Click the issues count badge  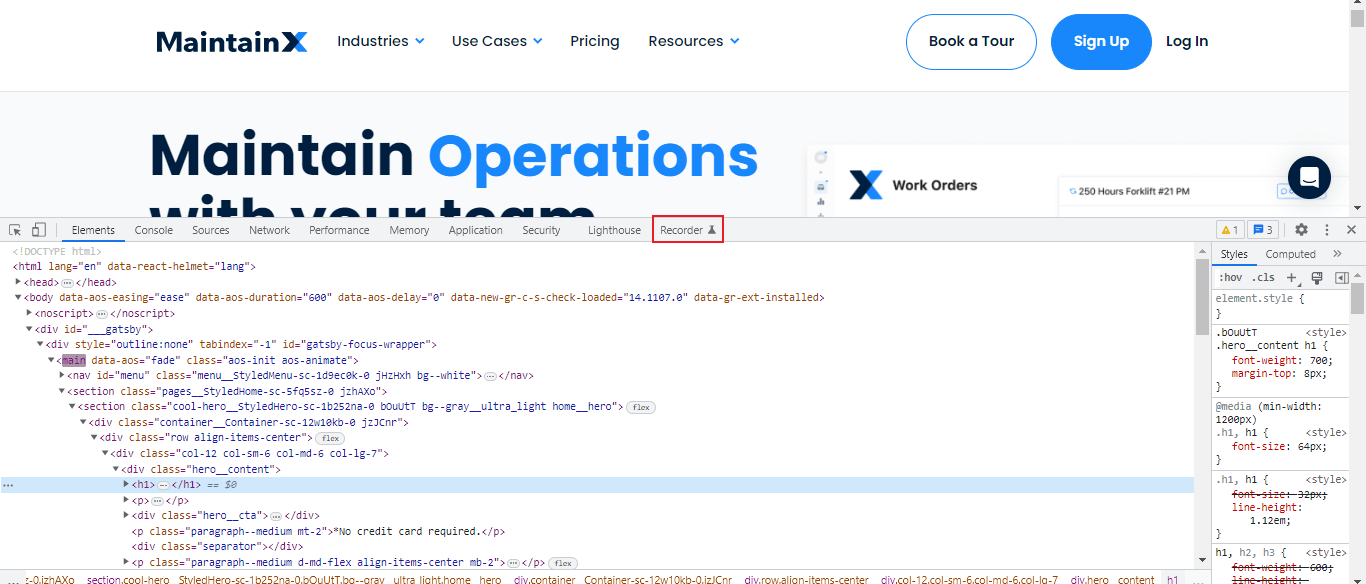point(1262,230)
